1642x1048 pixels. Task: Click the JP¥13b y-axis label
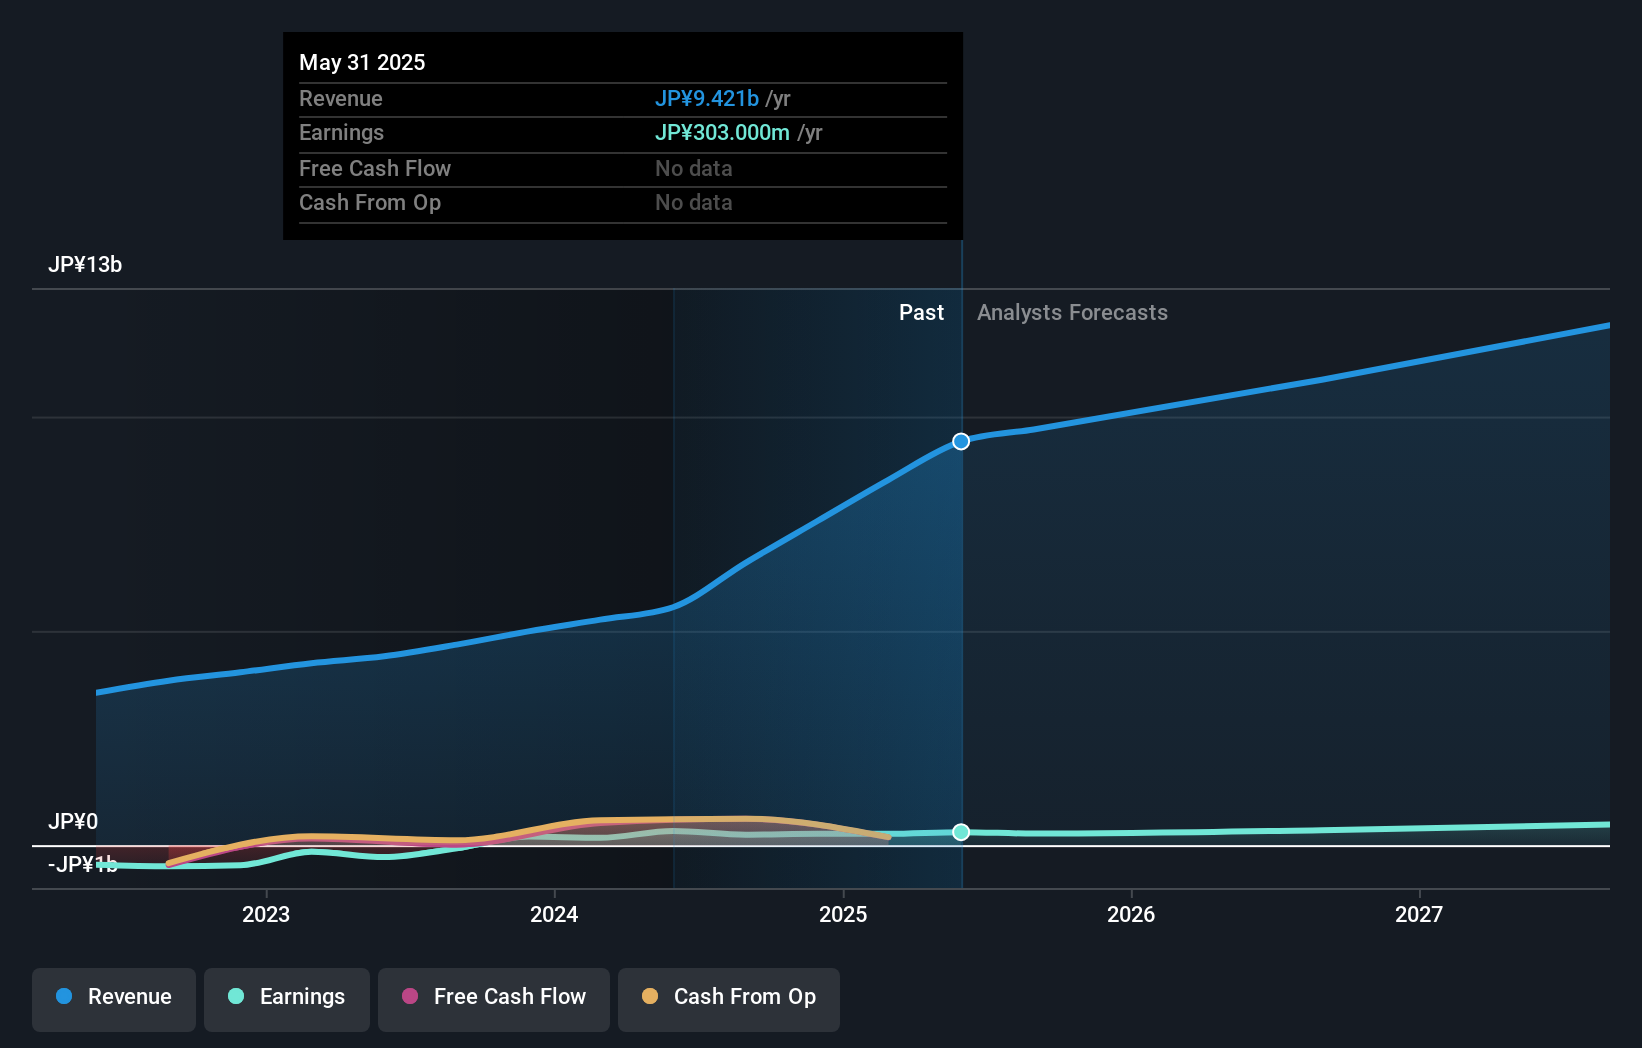coord(85,265)
